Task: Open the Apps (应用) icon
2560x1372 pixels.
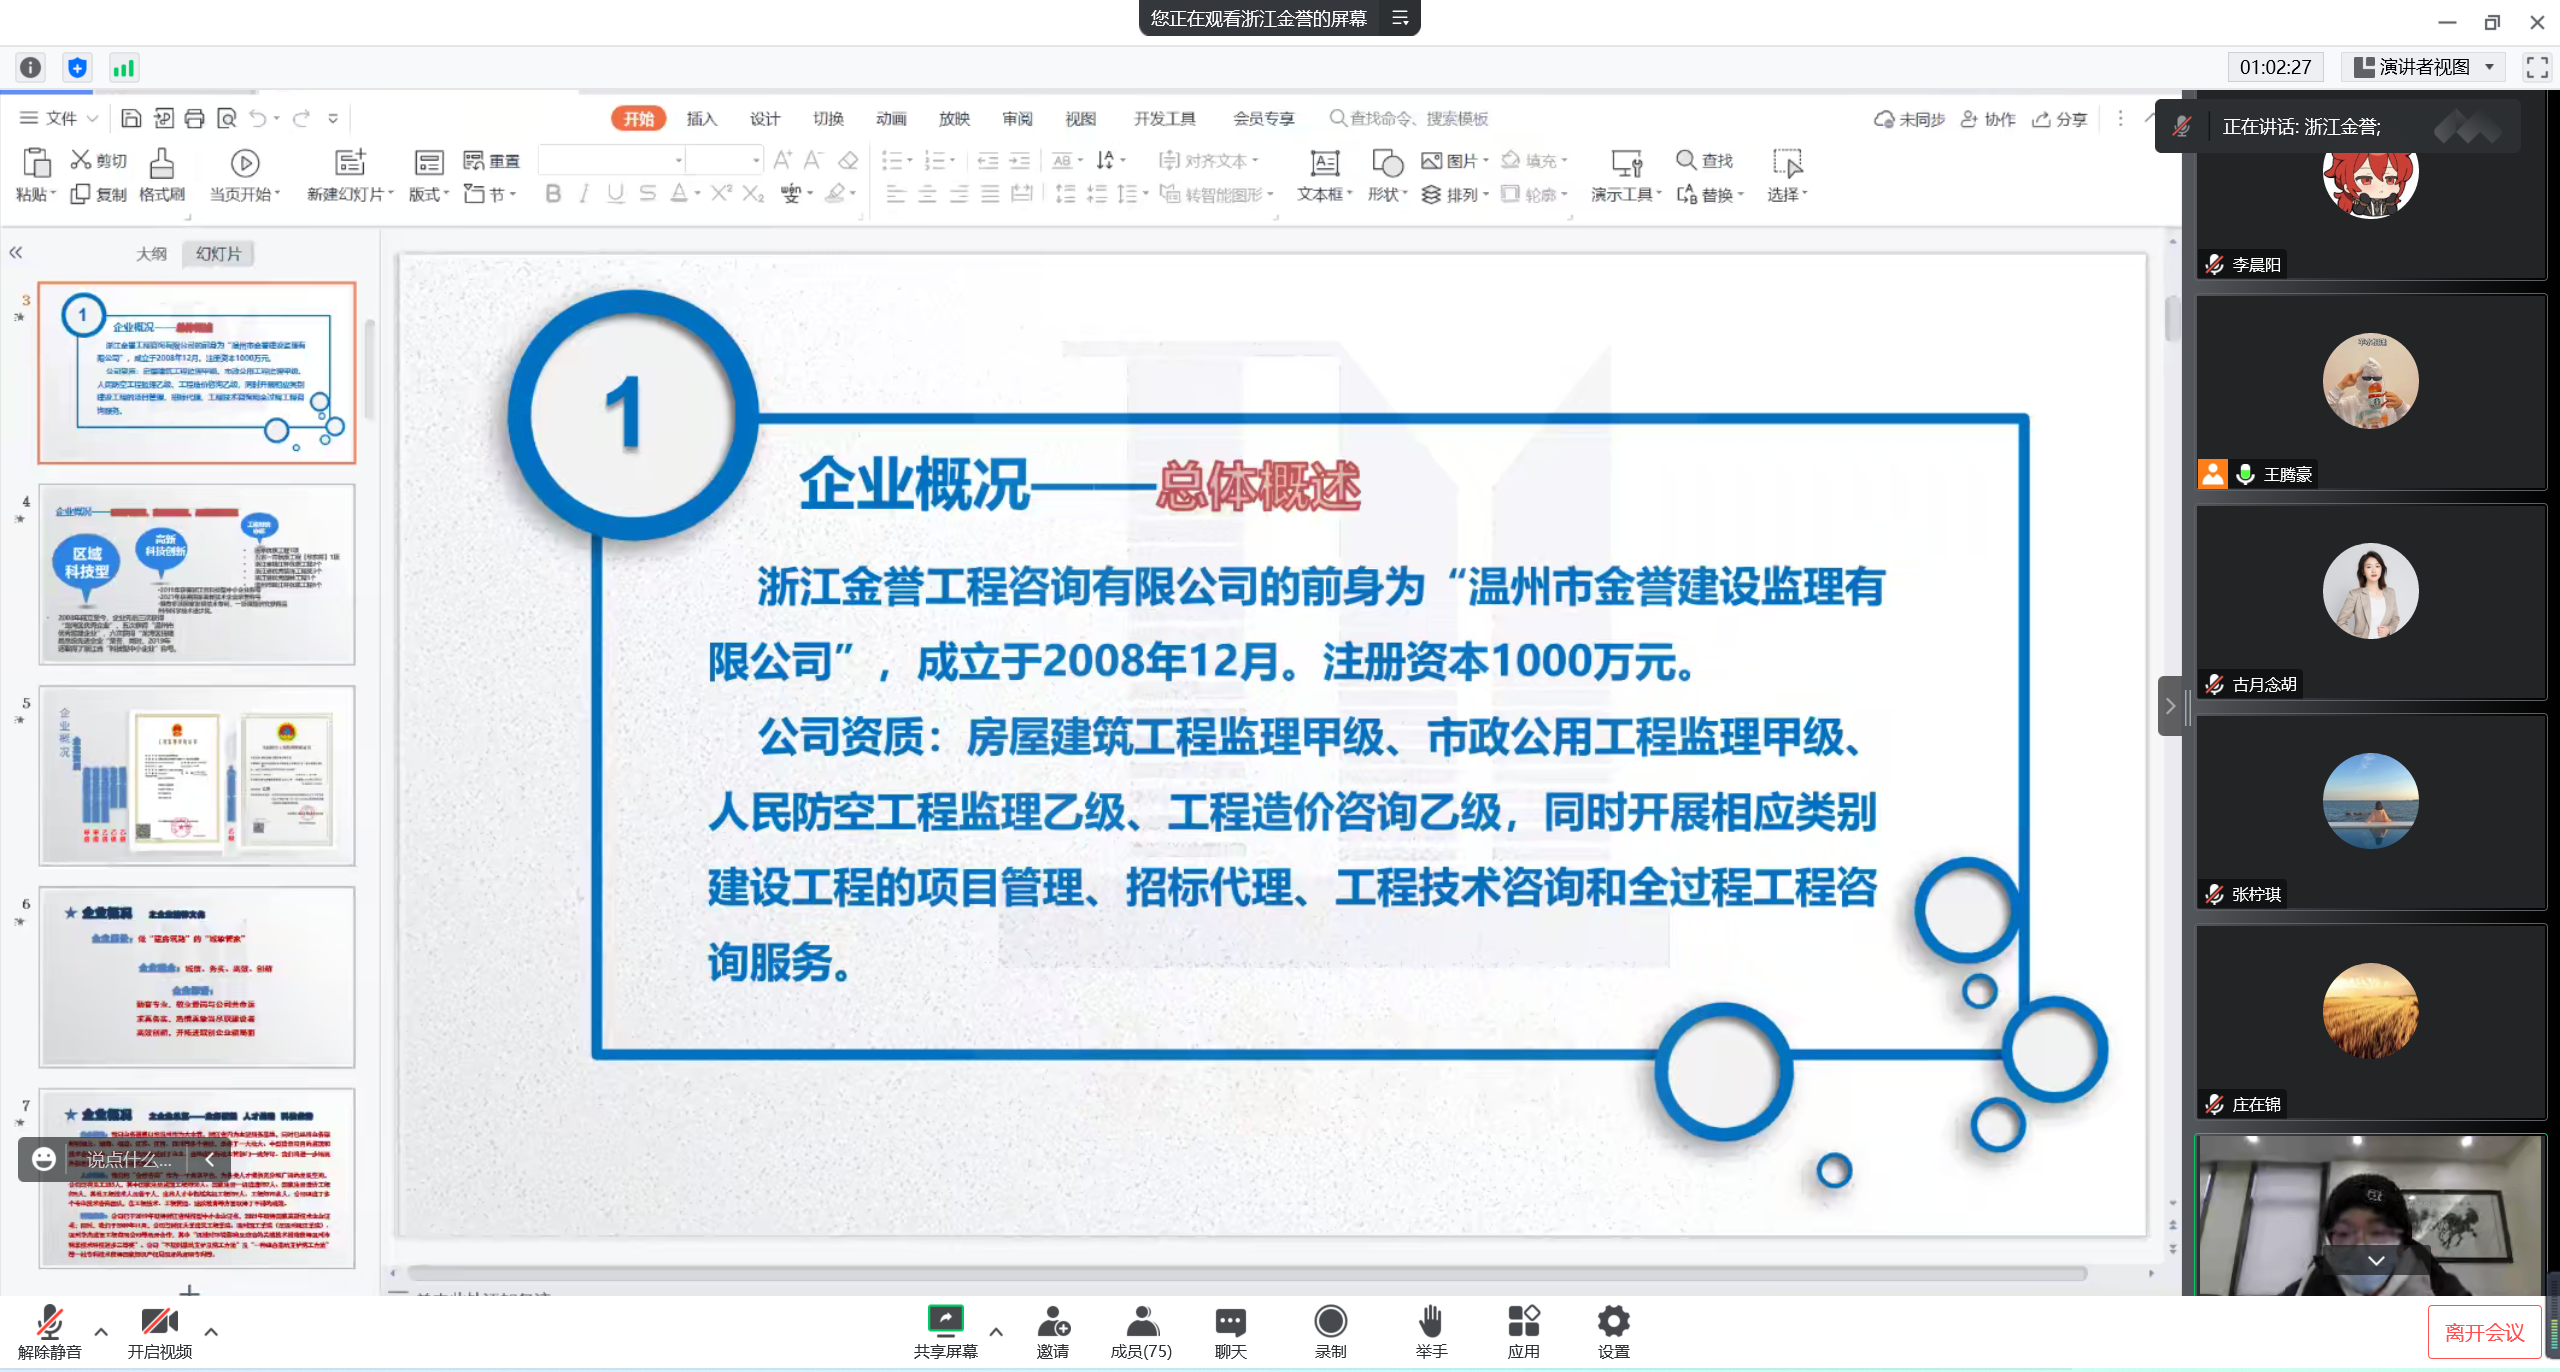Action: tap(1523, 1332)
